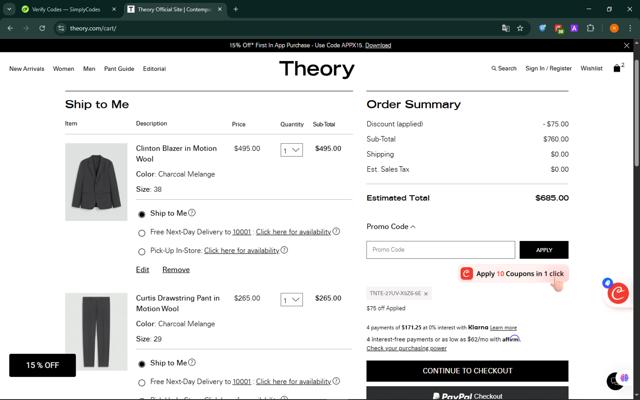Select Pick-Up In-Store for Clinton Blazer

point(142,251)
